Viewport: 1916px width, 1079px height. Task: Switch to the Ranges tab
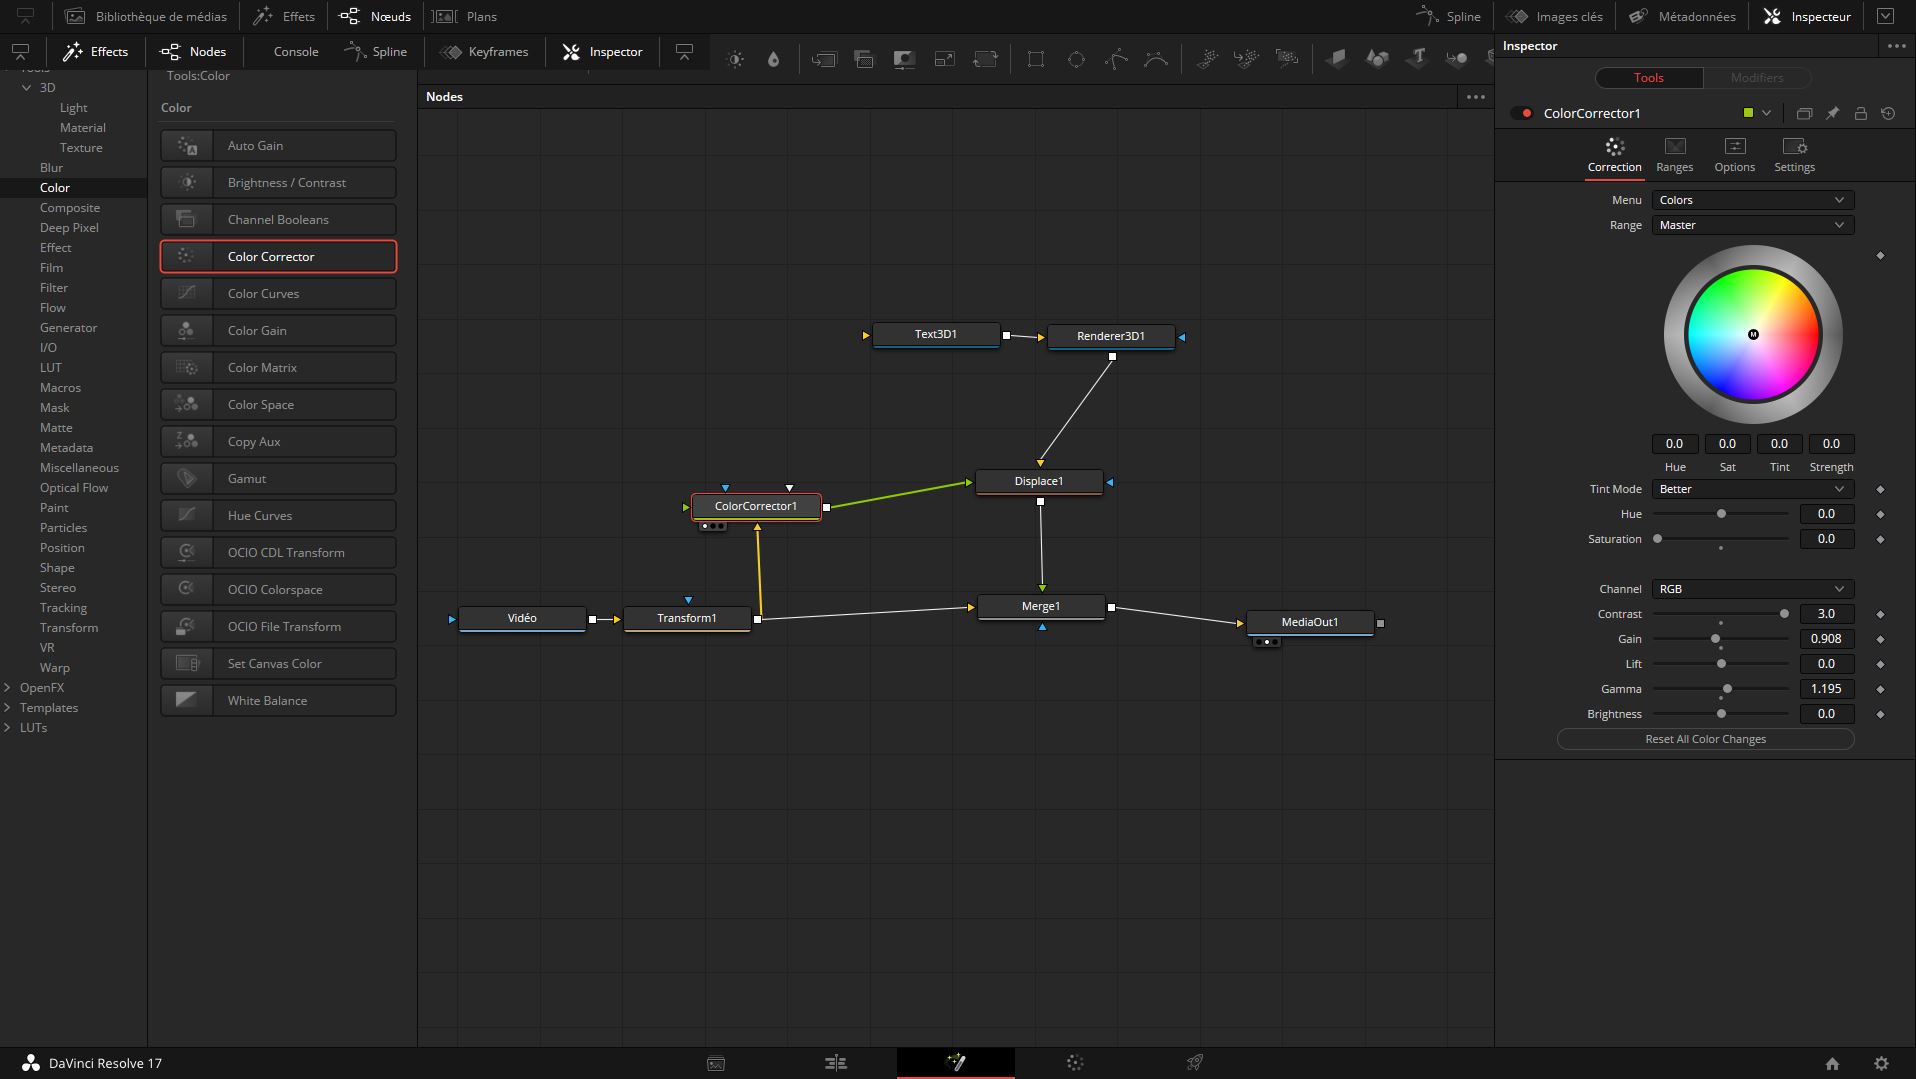click(x=1674, y=155)
